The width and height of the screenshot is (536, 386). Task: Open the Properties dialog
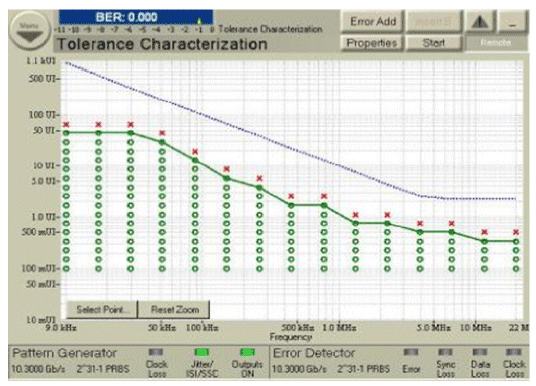click(372, 43)
